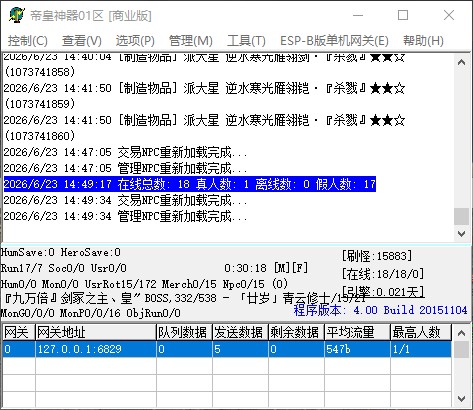Click the gateway table scroll-down arrow
Viewport: 473px width, 410px height.
pyautogui.click(x=462, y=398)
